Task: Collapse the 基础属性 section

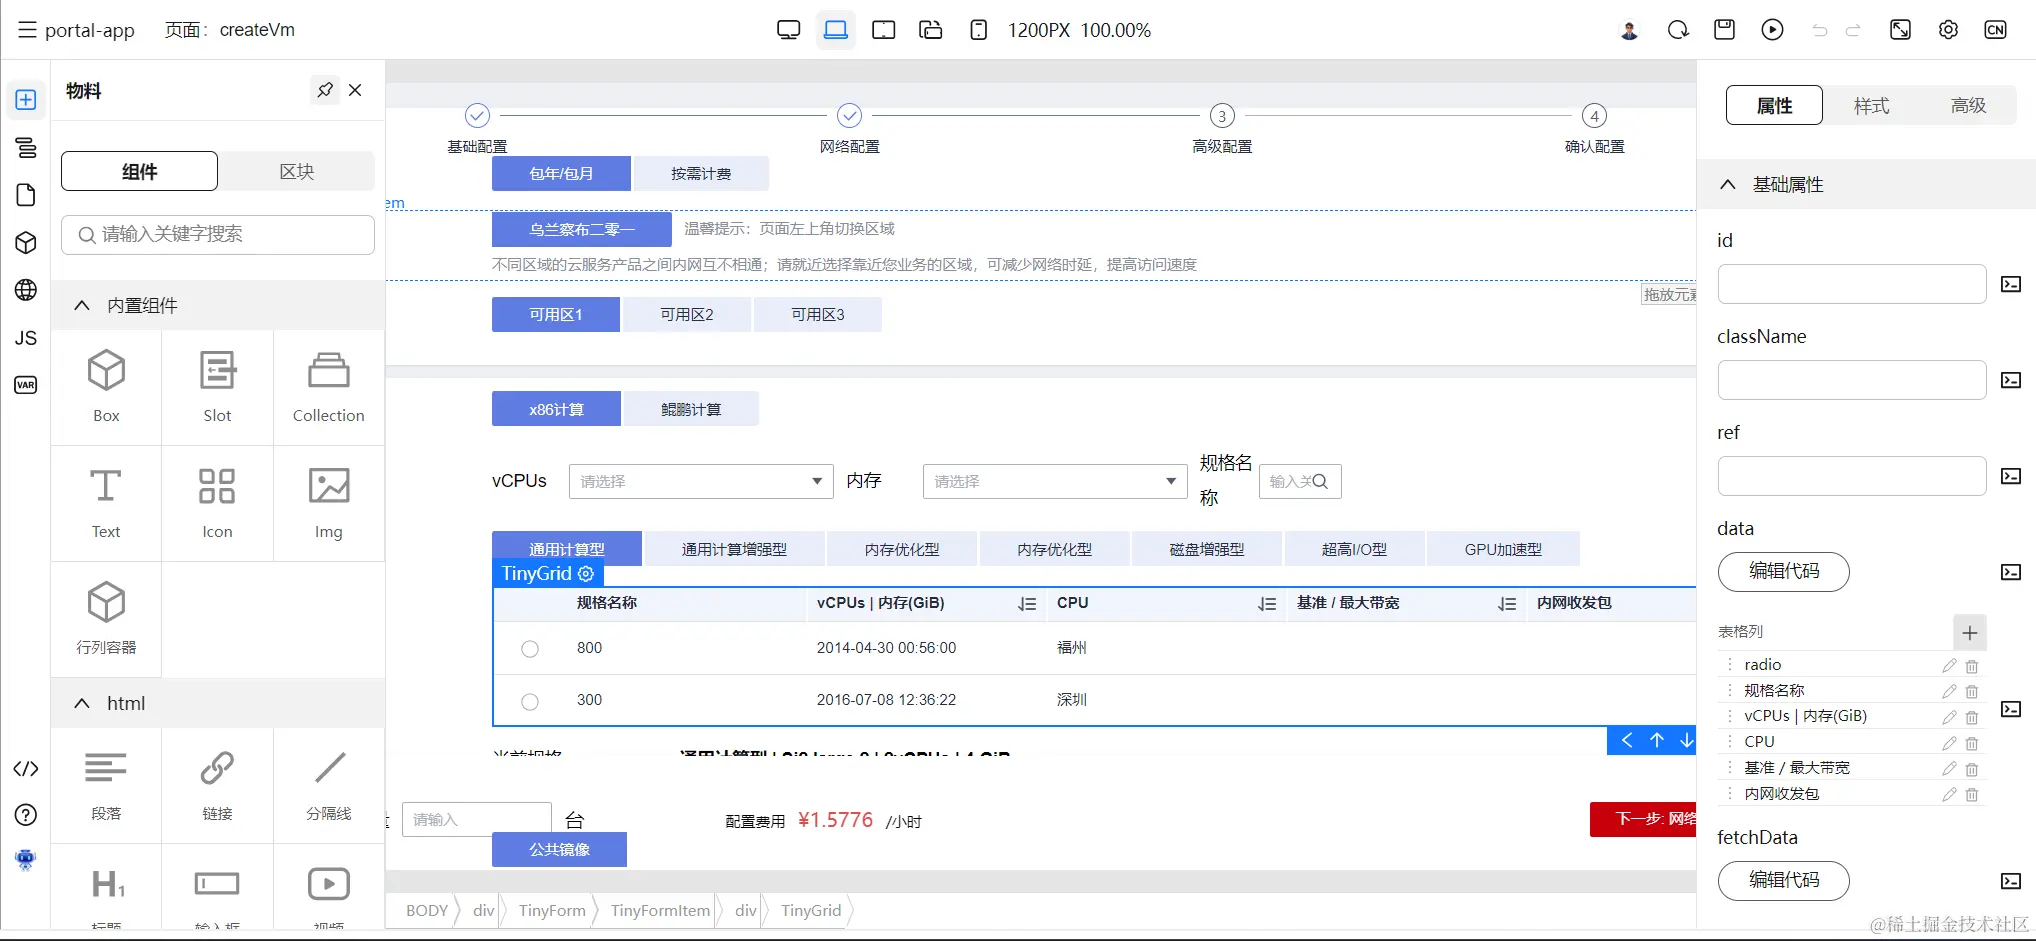Action: pos(1727,184)
